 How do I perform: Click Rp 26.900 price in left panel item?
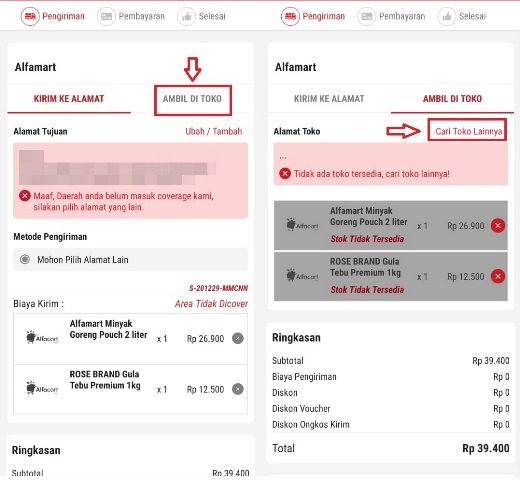click(205, 339)
